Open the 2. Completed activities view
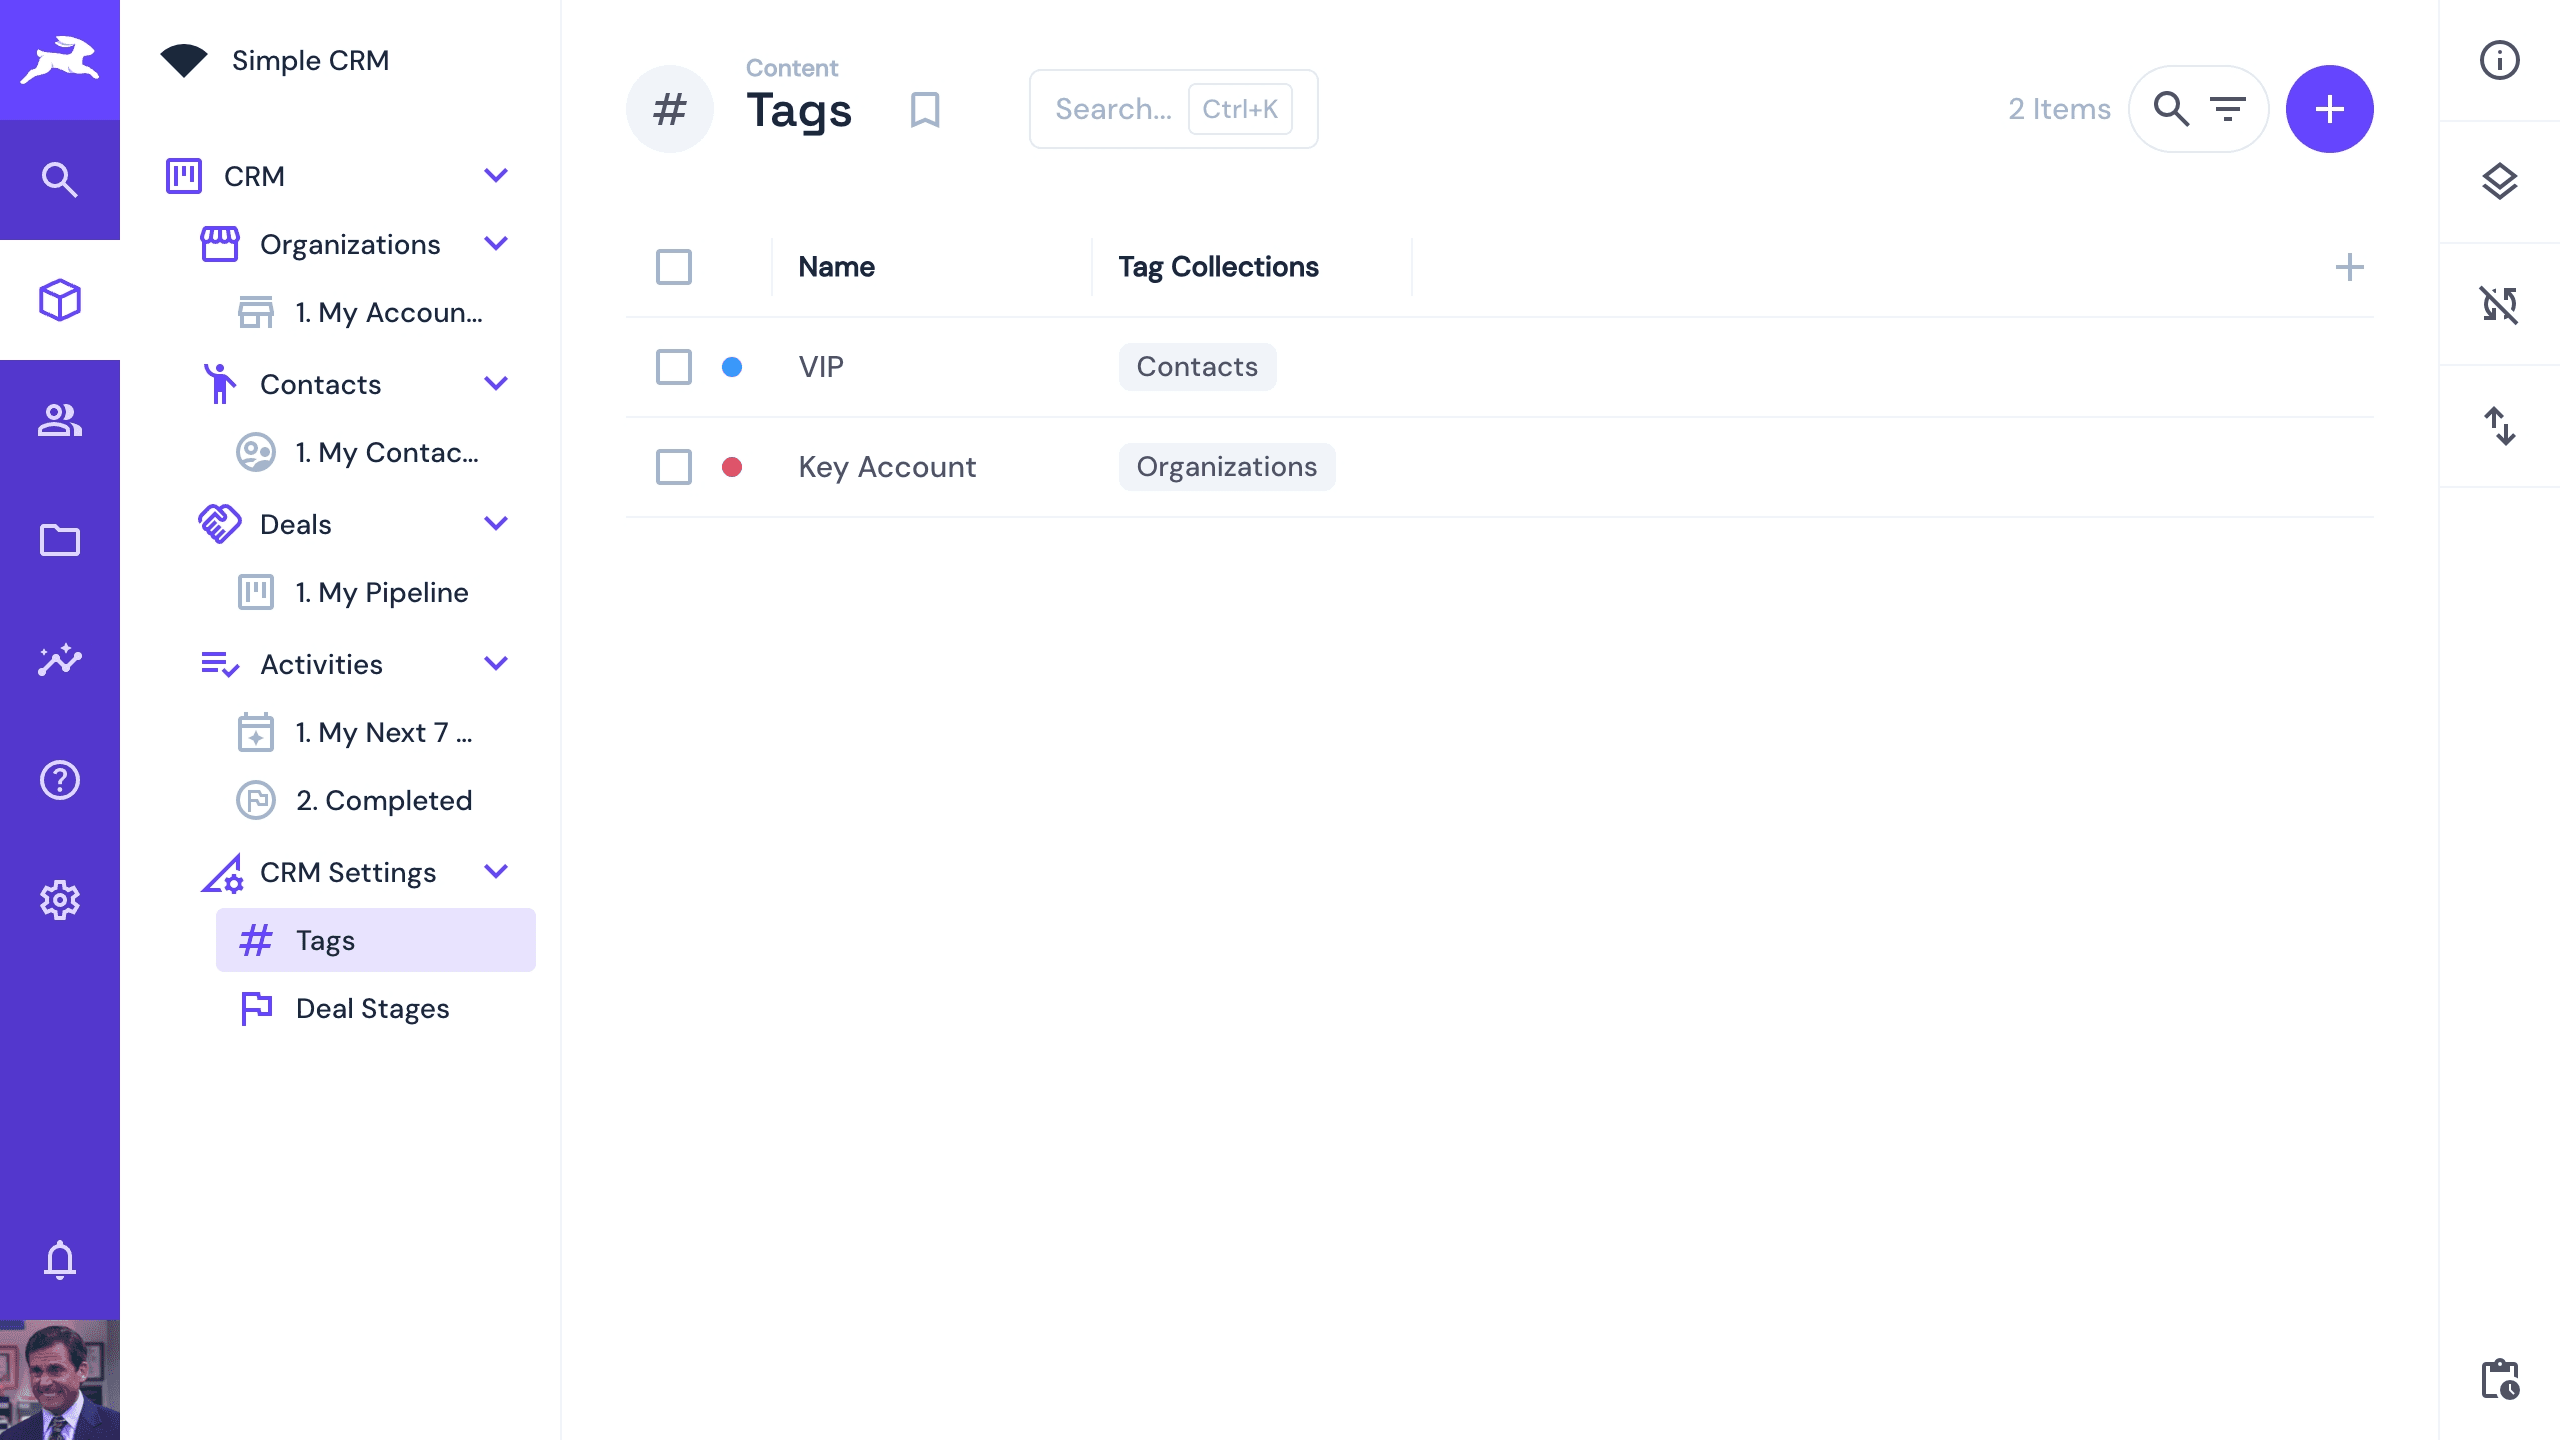 [x=383, y=800]
